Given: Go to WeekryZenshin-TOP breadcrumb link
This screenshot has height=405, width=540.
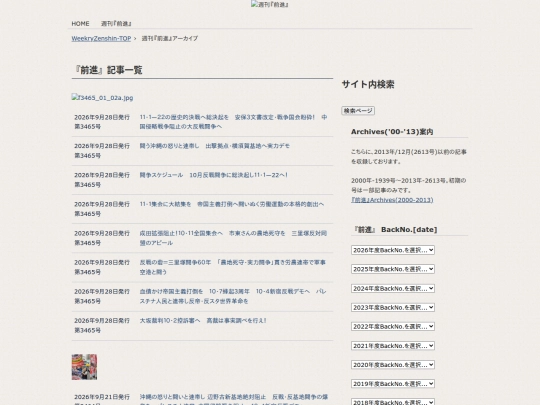Looking at the screenshot, I should coord(101,38).
